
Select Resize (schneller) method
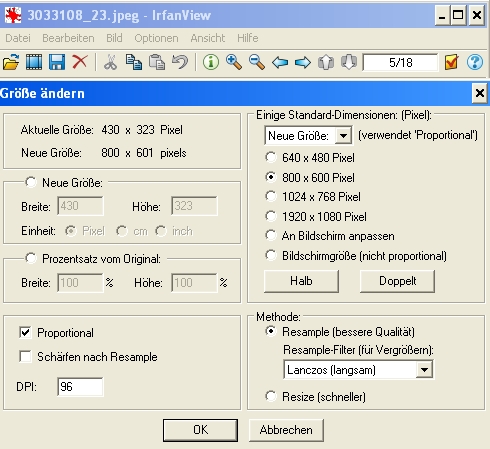pos(271,396)
